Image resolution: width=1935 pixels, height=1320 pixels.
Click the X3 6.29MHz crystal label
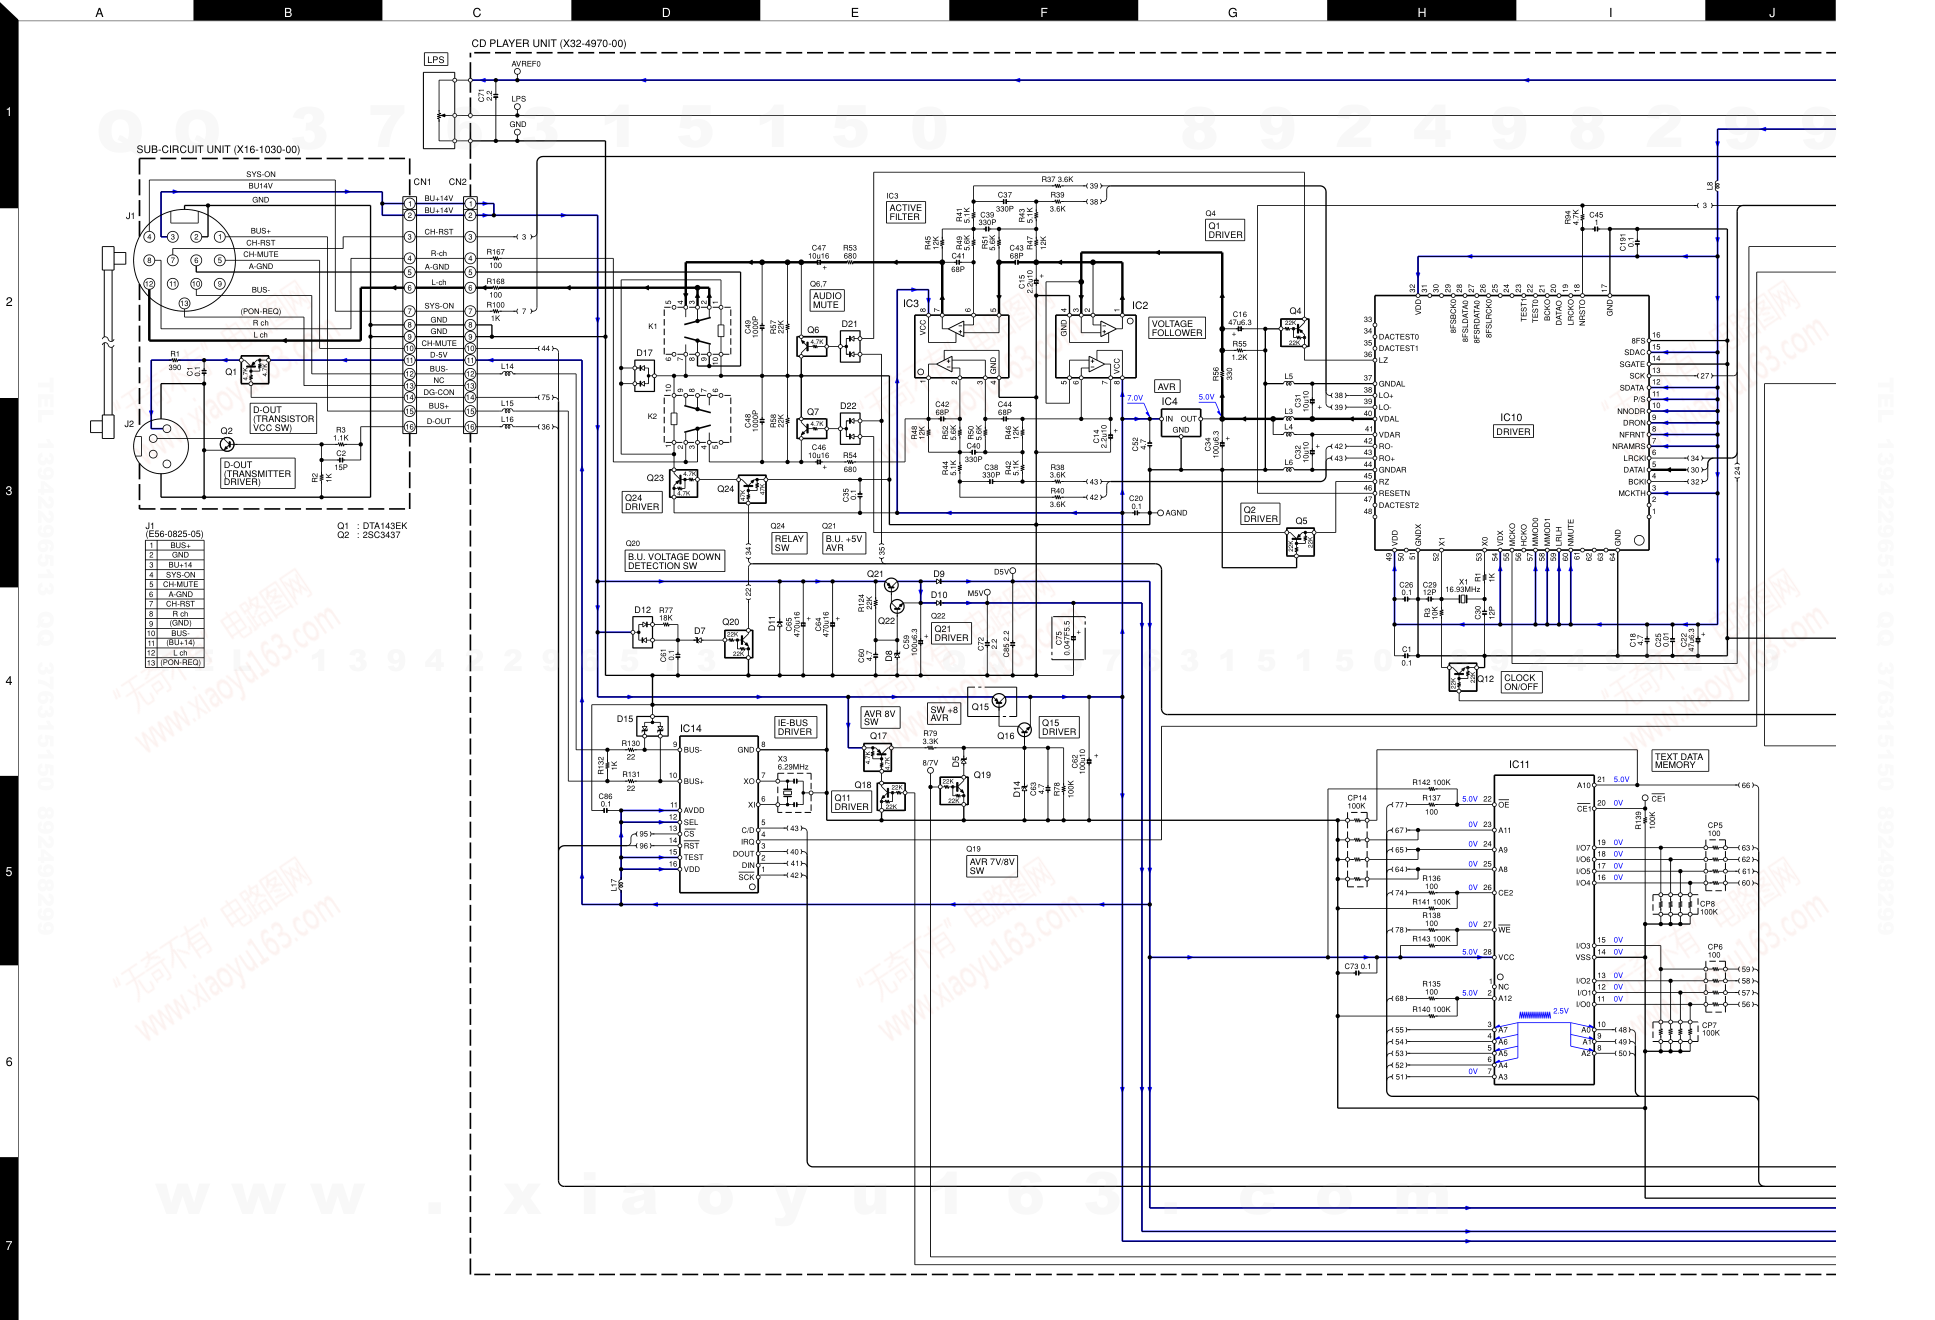pos(792,763)
